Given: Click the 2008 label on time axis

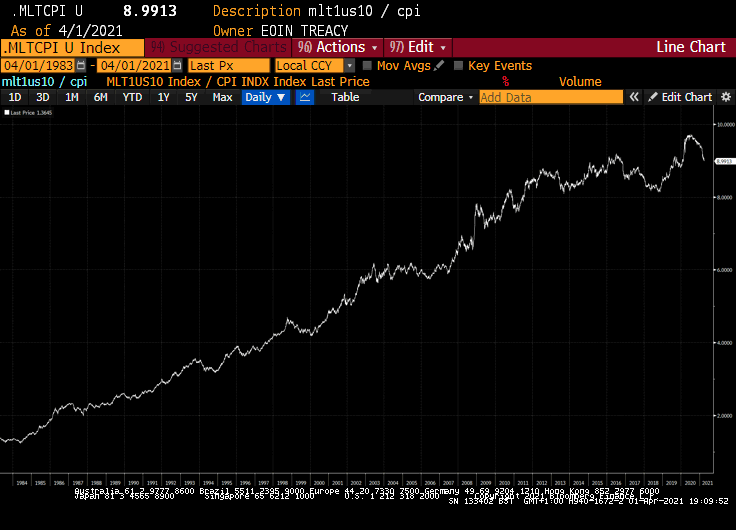Looking at the screenshot, I should [x=467, y=483].
